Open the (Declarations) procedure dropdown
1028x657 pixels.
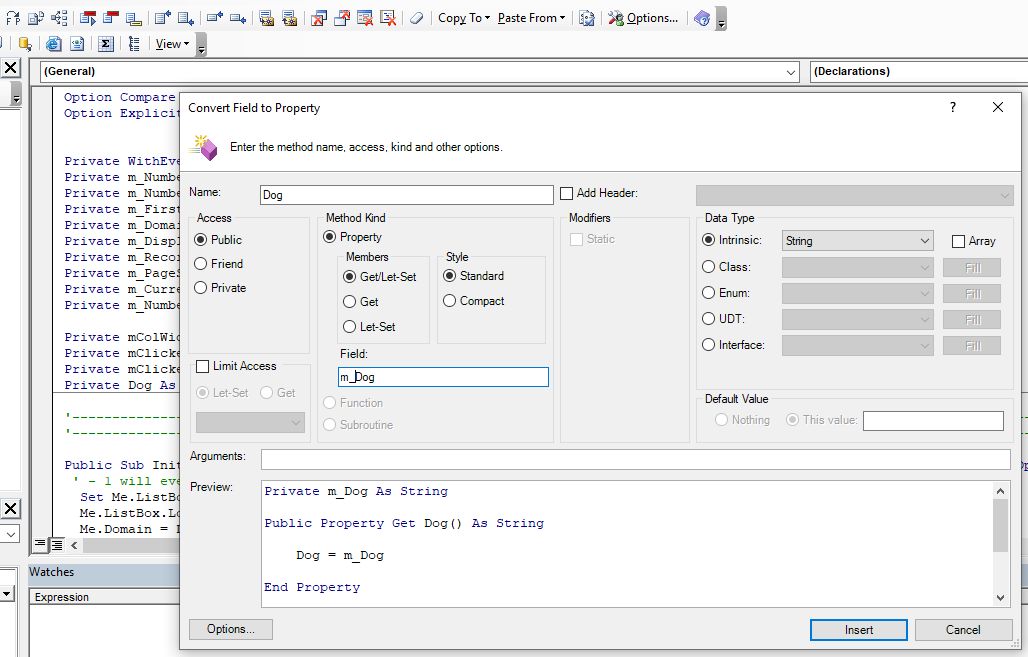pyautogui.click(x=919, y=71)
